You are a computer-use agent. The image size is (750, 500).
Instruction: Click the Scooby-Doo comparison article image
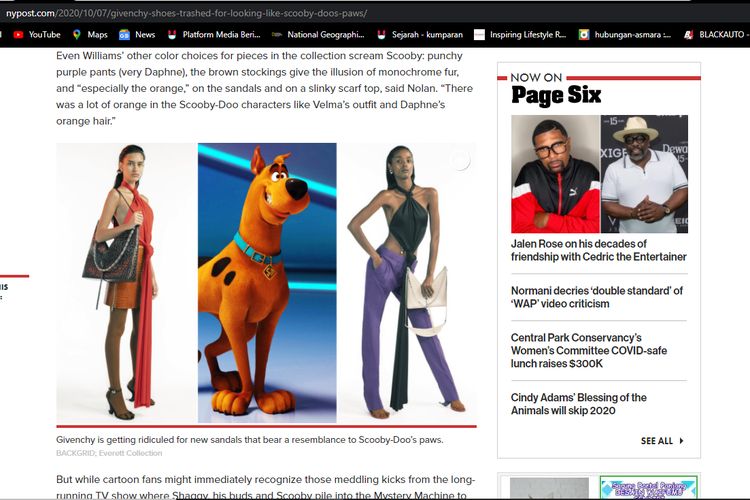pyautogui.click(x=265, y=283)
